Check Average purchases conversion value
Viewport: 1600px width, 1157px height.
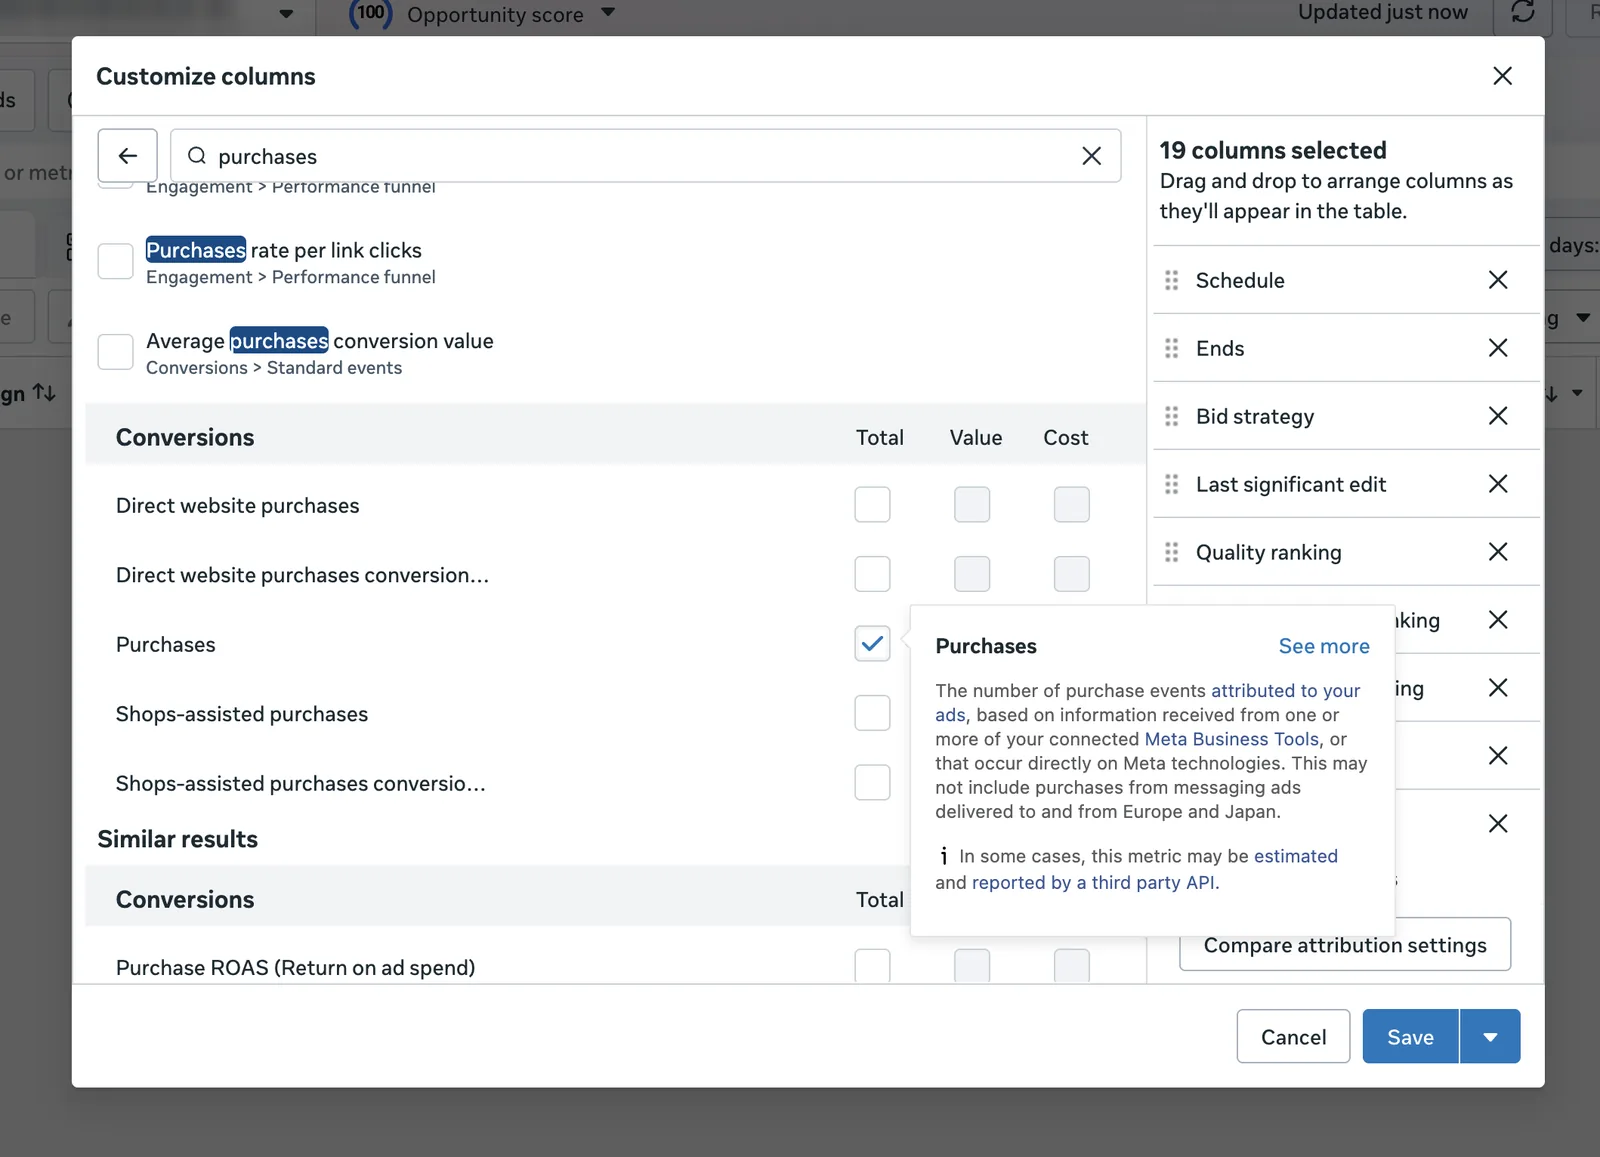pyautogui.click(x=115, y=352)
